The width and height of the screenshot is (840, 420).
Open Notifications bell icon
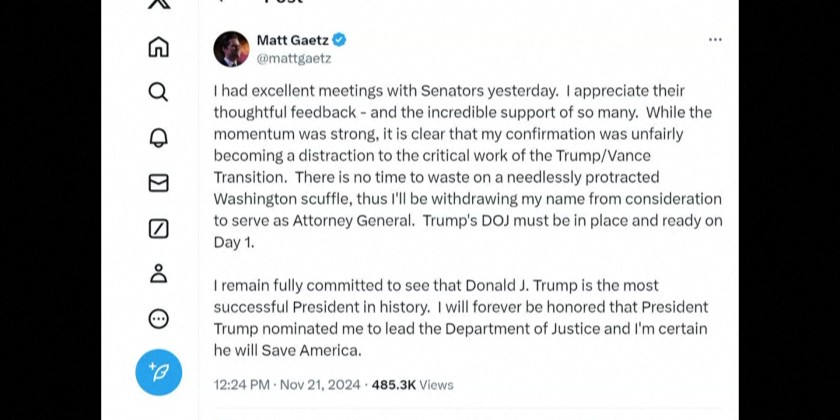tap(158, 137)
